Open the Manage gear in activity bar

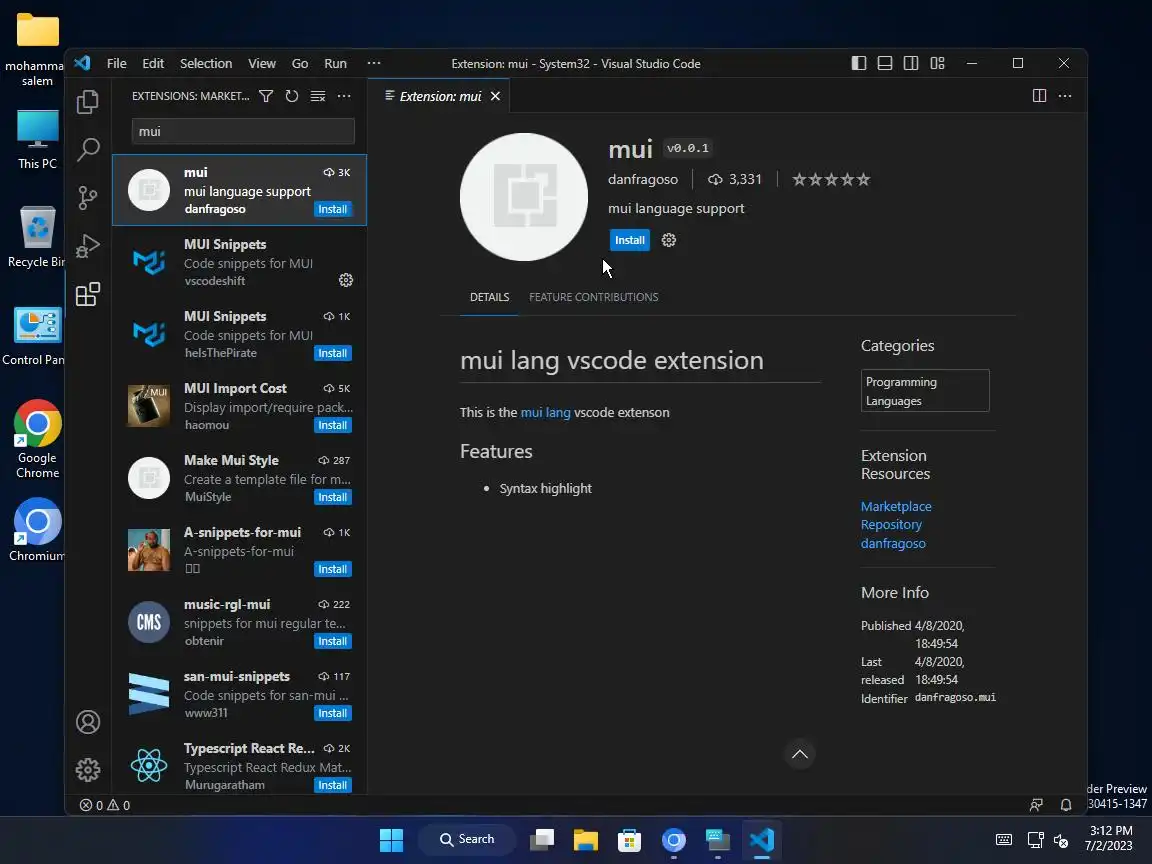pyautogui.click(x=87, y=770)
